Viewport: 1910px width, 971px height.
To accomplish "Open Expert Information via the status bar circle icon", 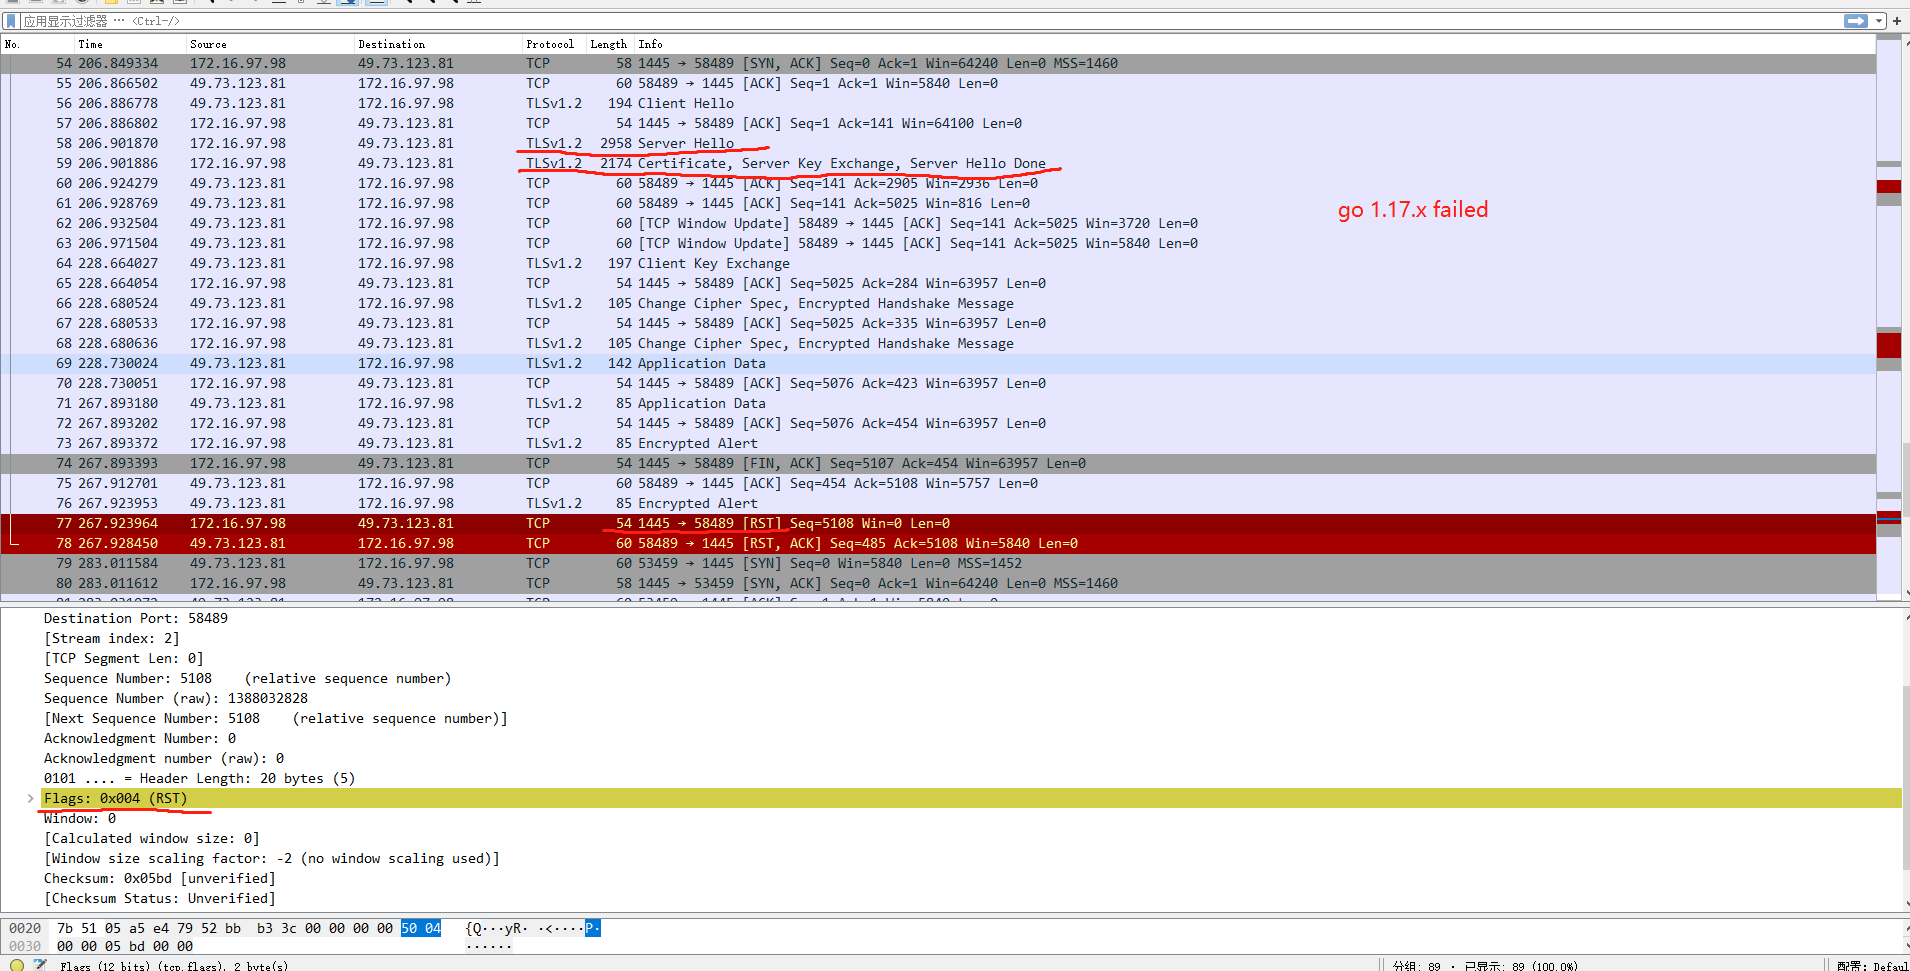I will [x=17, y=965].
